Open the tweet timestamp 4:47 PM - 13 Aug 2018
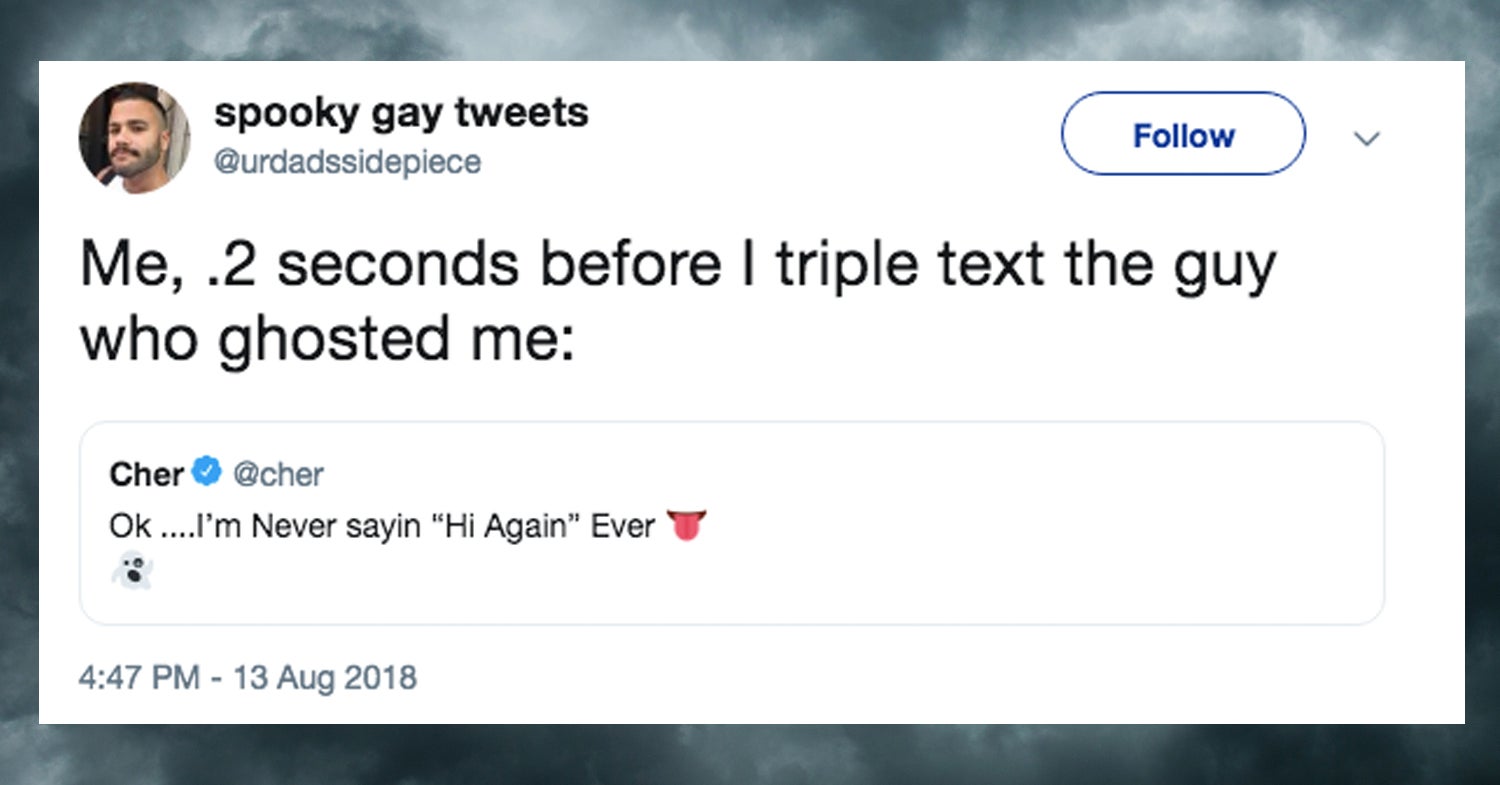Screen dimensions: 1500x785 (x=249, y=677)
